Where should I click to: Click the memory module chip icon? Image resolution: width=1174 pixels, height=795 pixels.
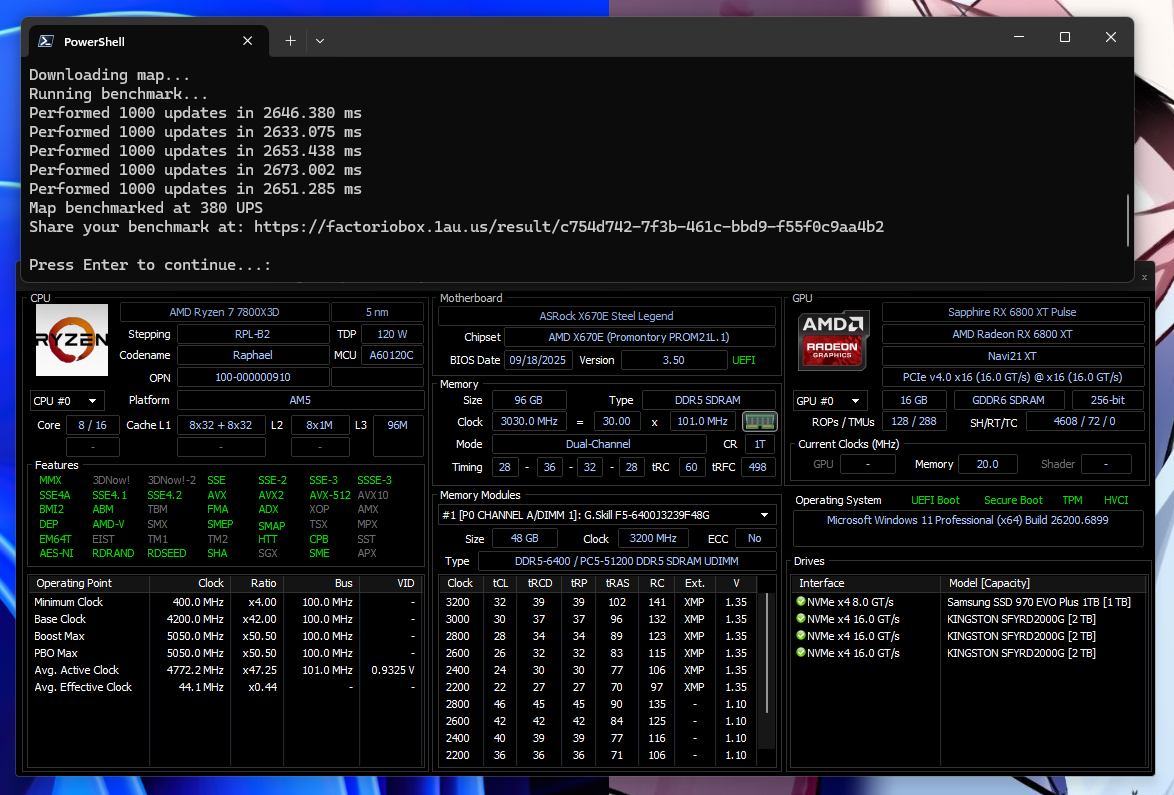(759, 421)
